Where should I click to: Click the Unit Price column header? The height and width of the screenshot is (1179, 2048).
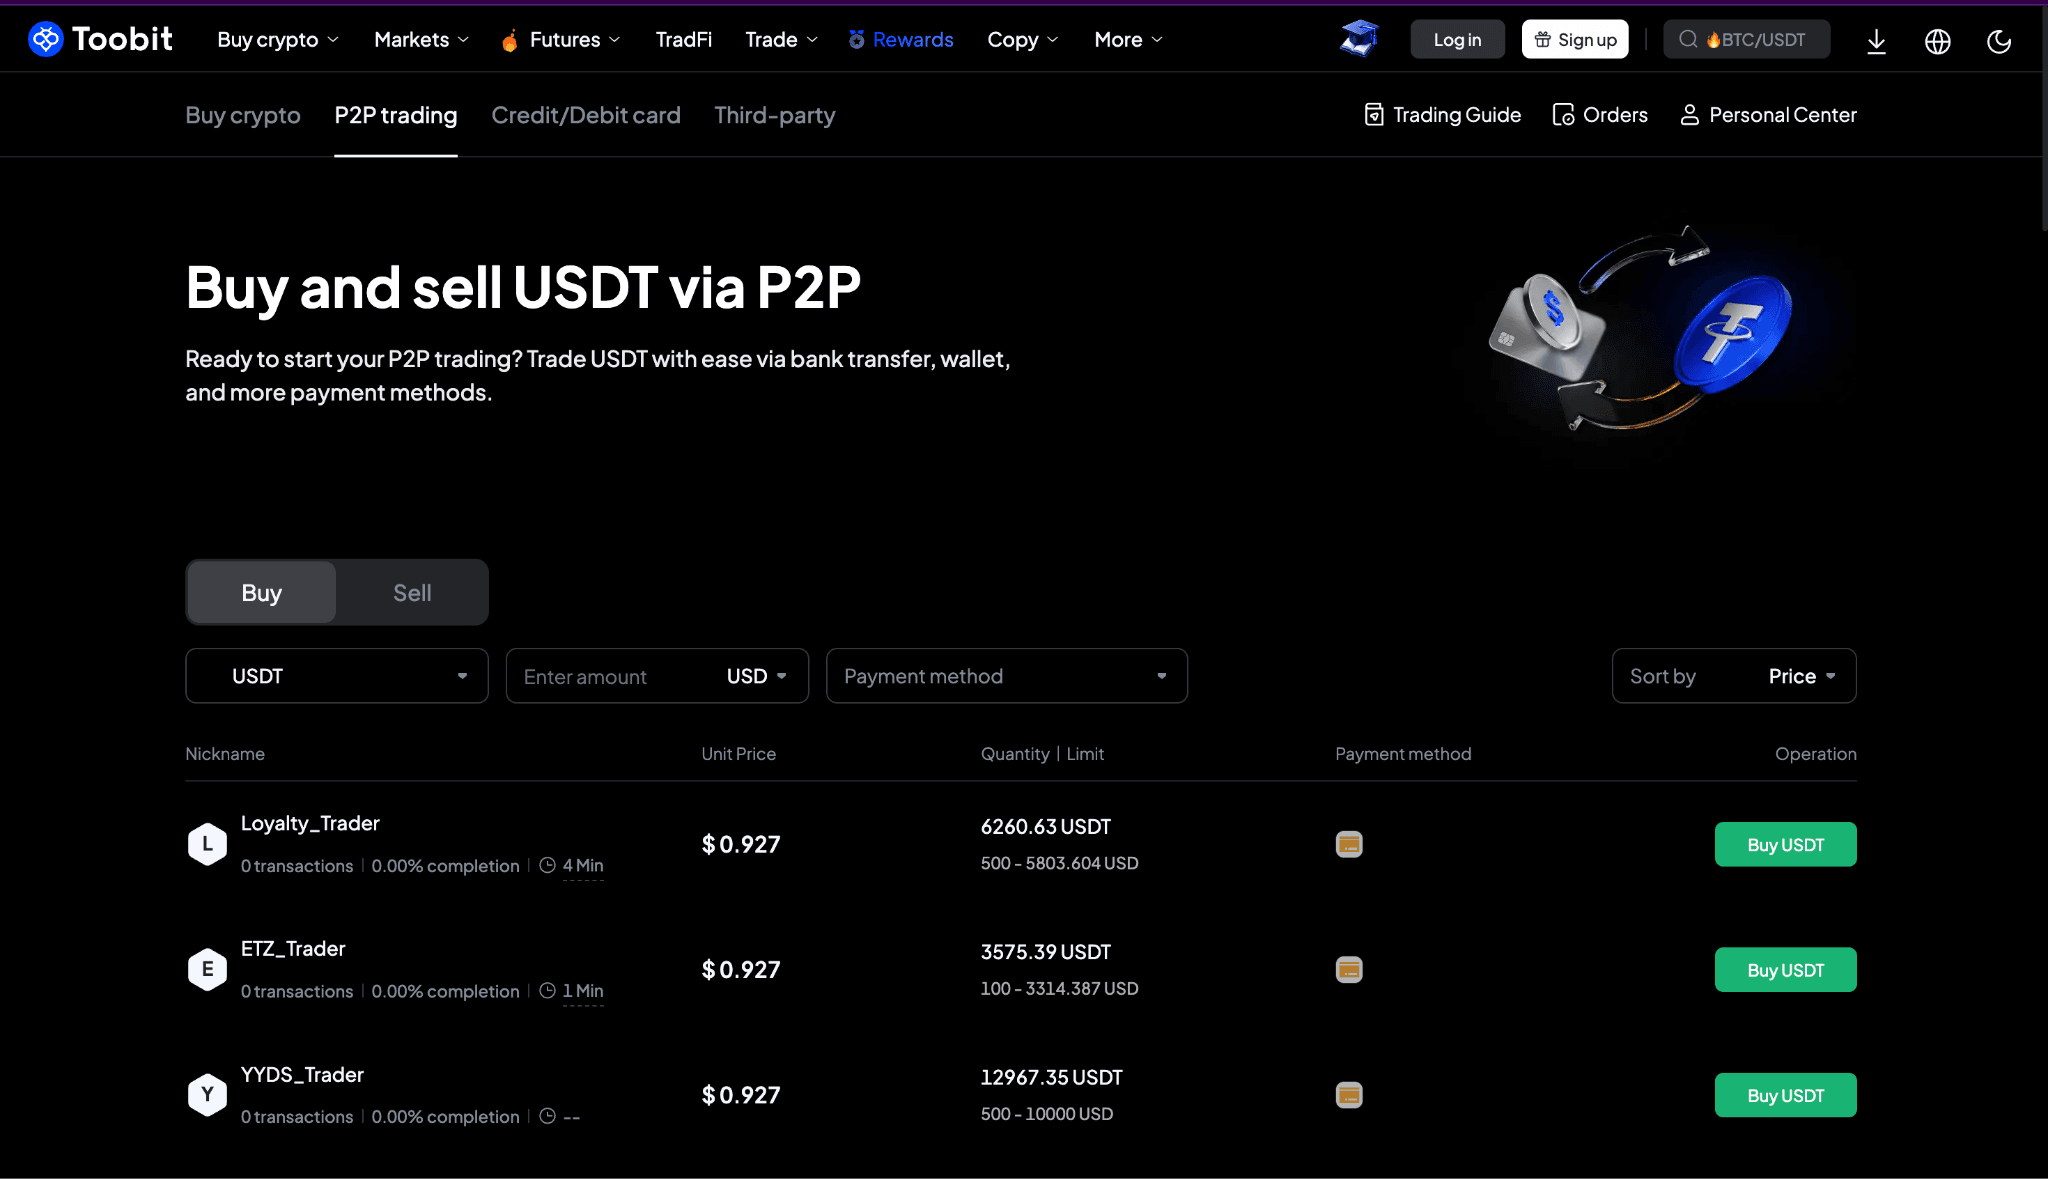point(738,753)
